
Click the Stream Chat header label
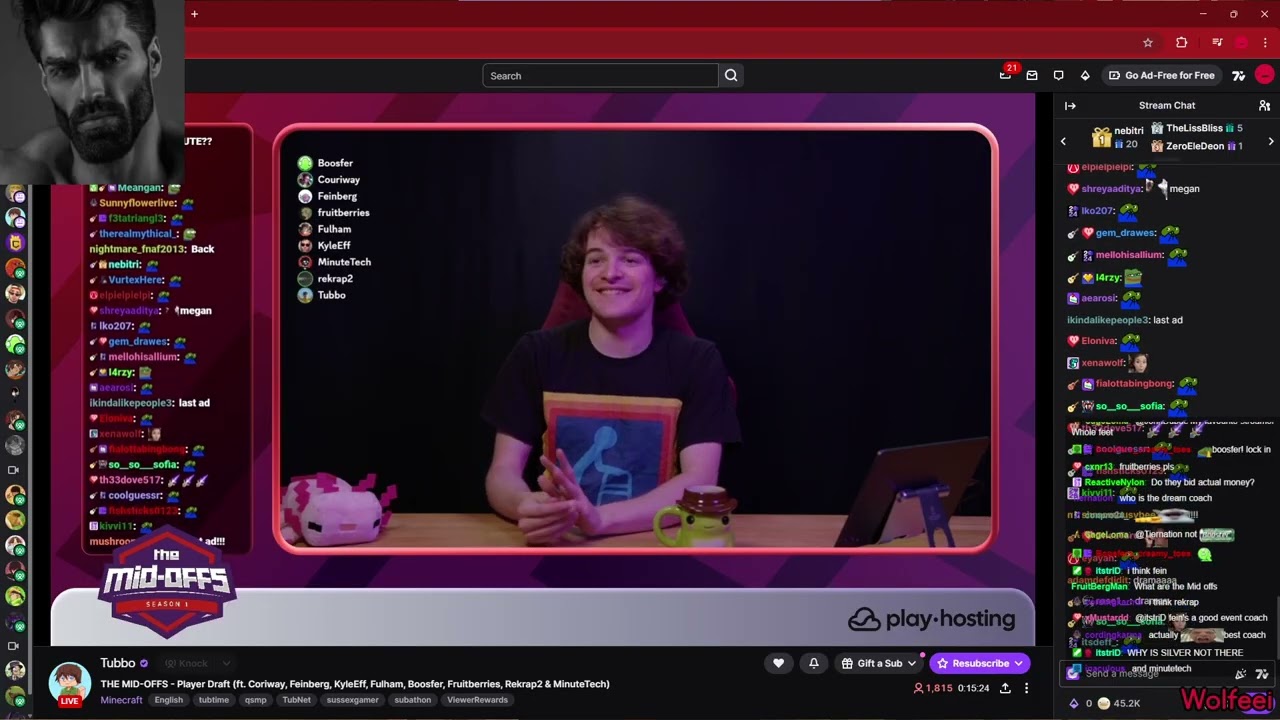pos(1167,105)
